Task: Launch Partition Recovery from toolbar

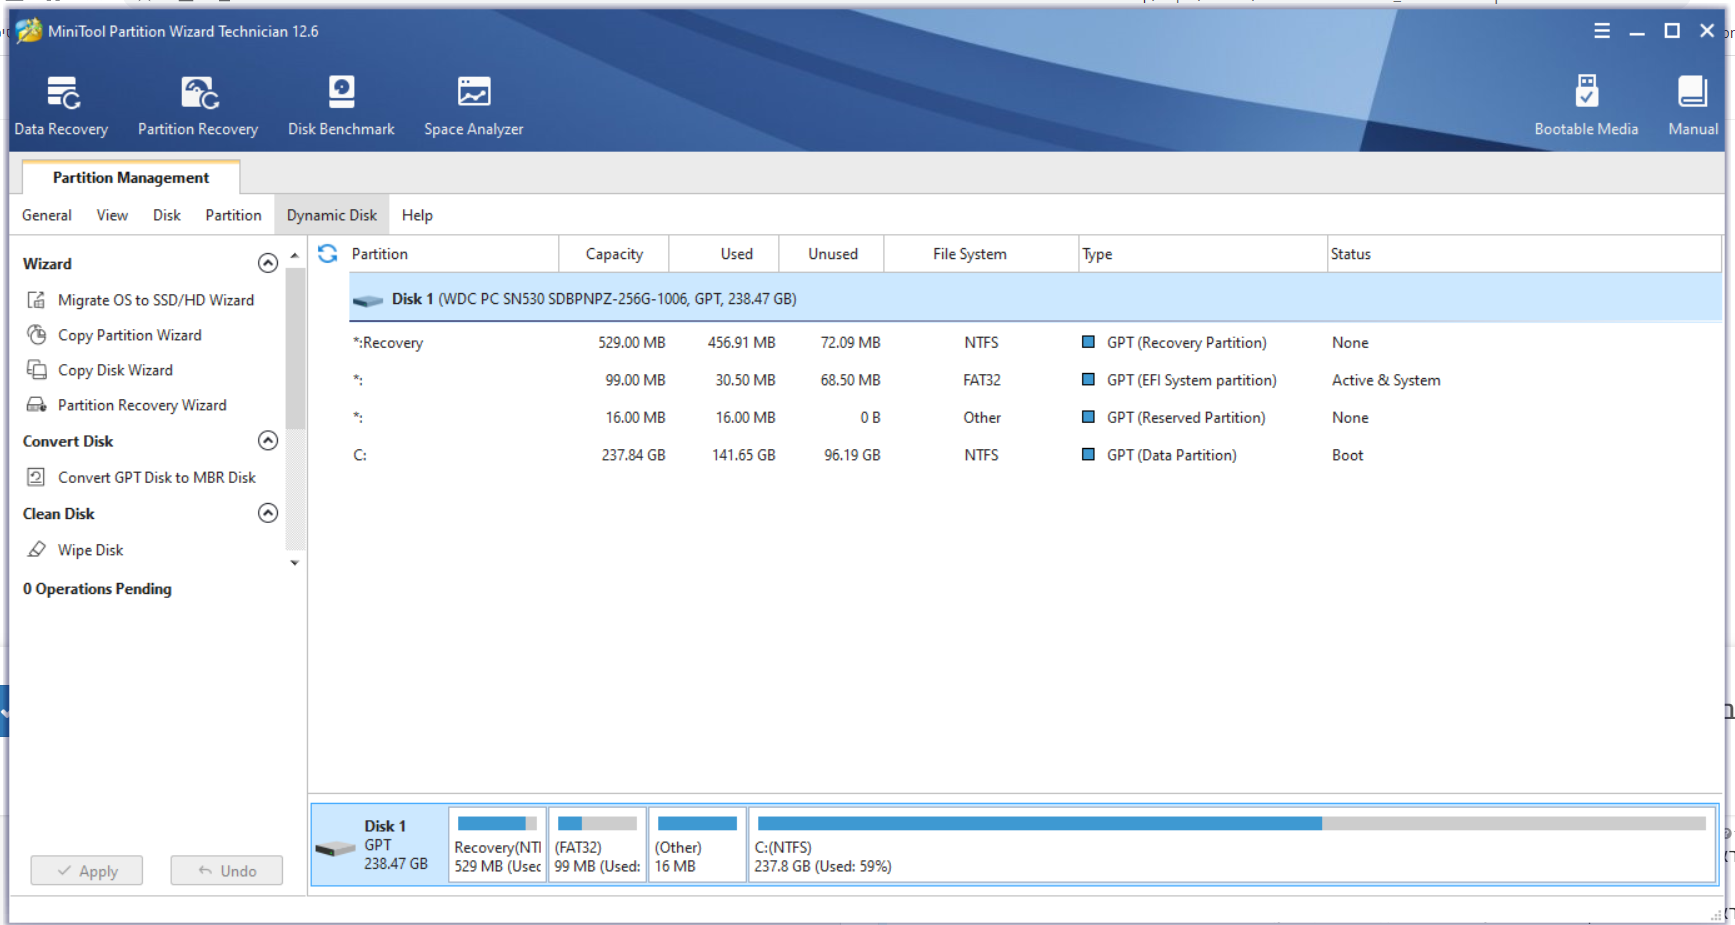Action: (x=198, y=106)
